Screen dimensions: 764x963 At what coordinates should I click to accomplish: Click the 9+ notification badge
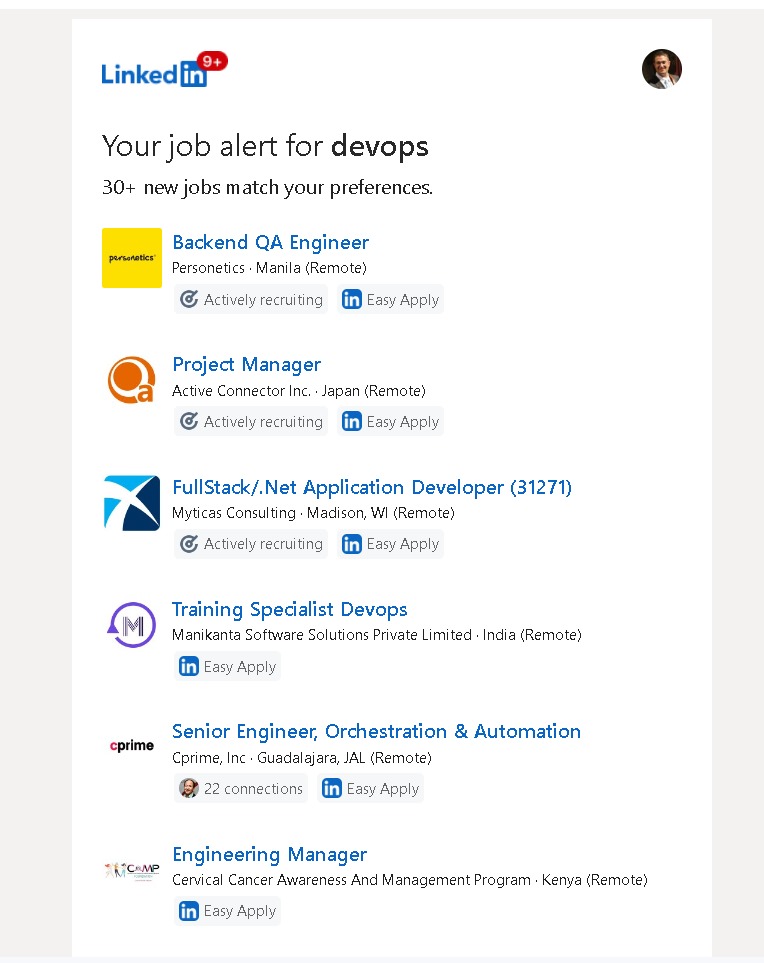(x=212, y=61)
